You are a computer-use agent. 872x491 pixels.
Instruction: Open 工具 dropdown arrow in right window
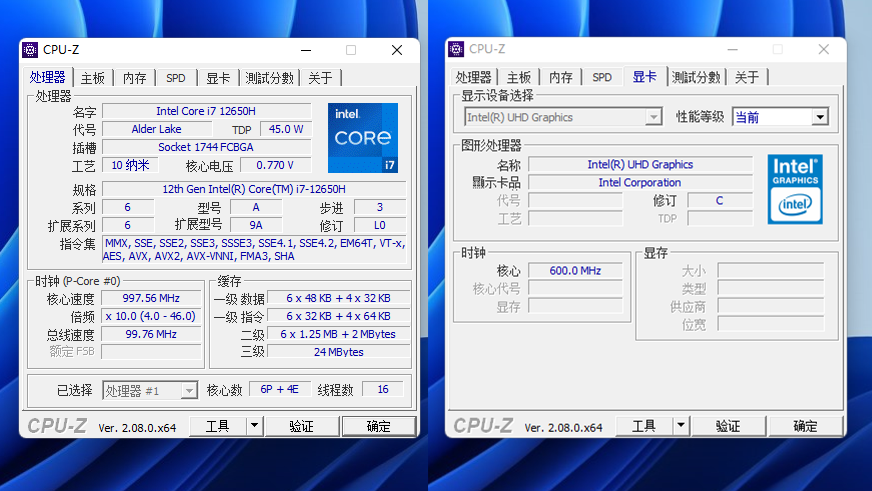pos(681,426)
